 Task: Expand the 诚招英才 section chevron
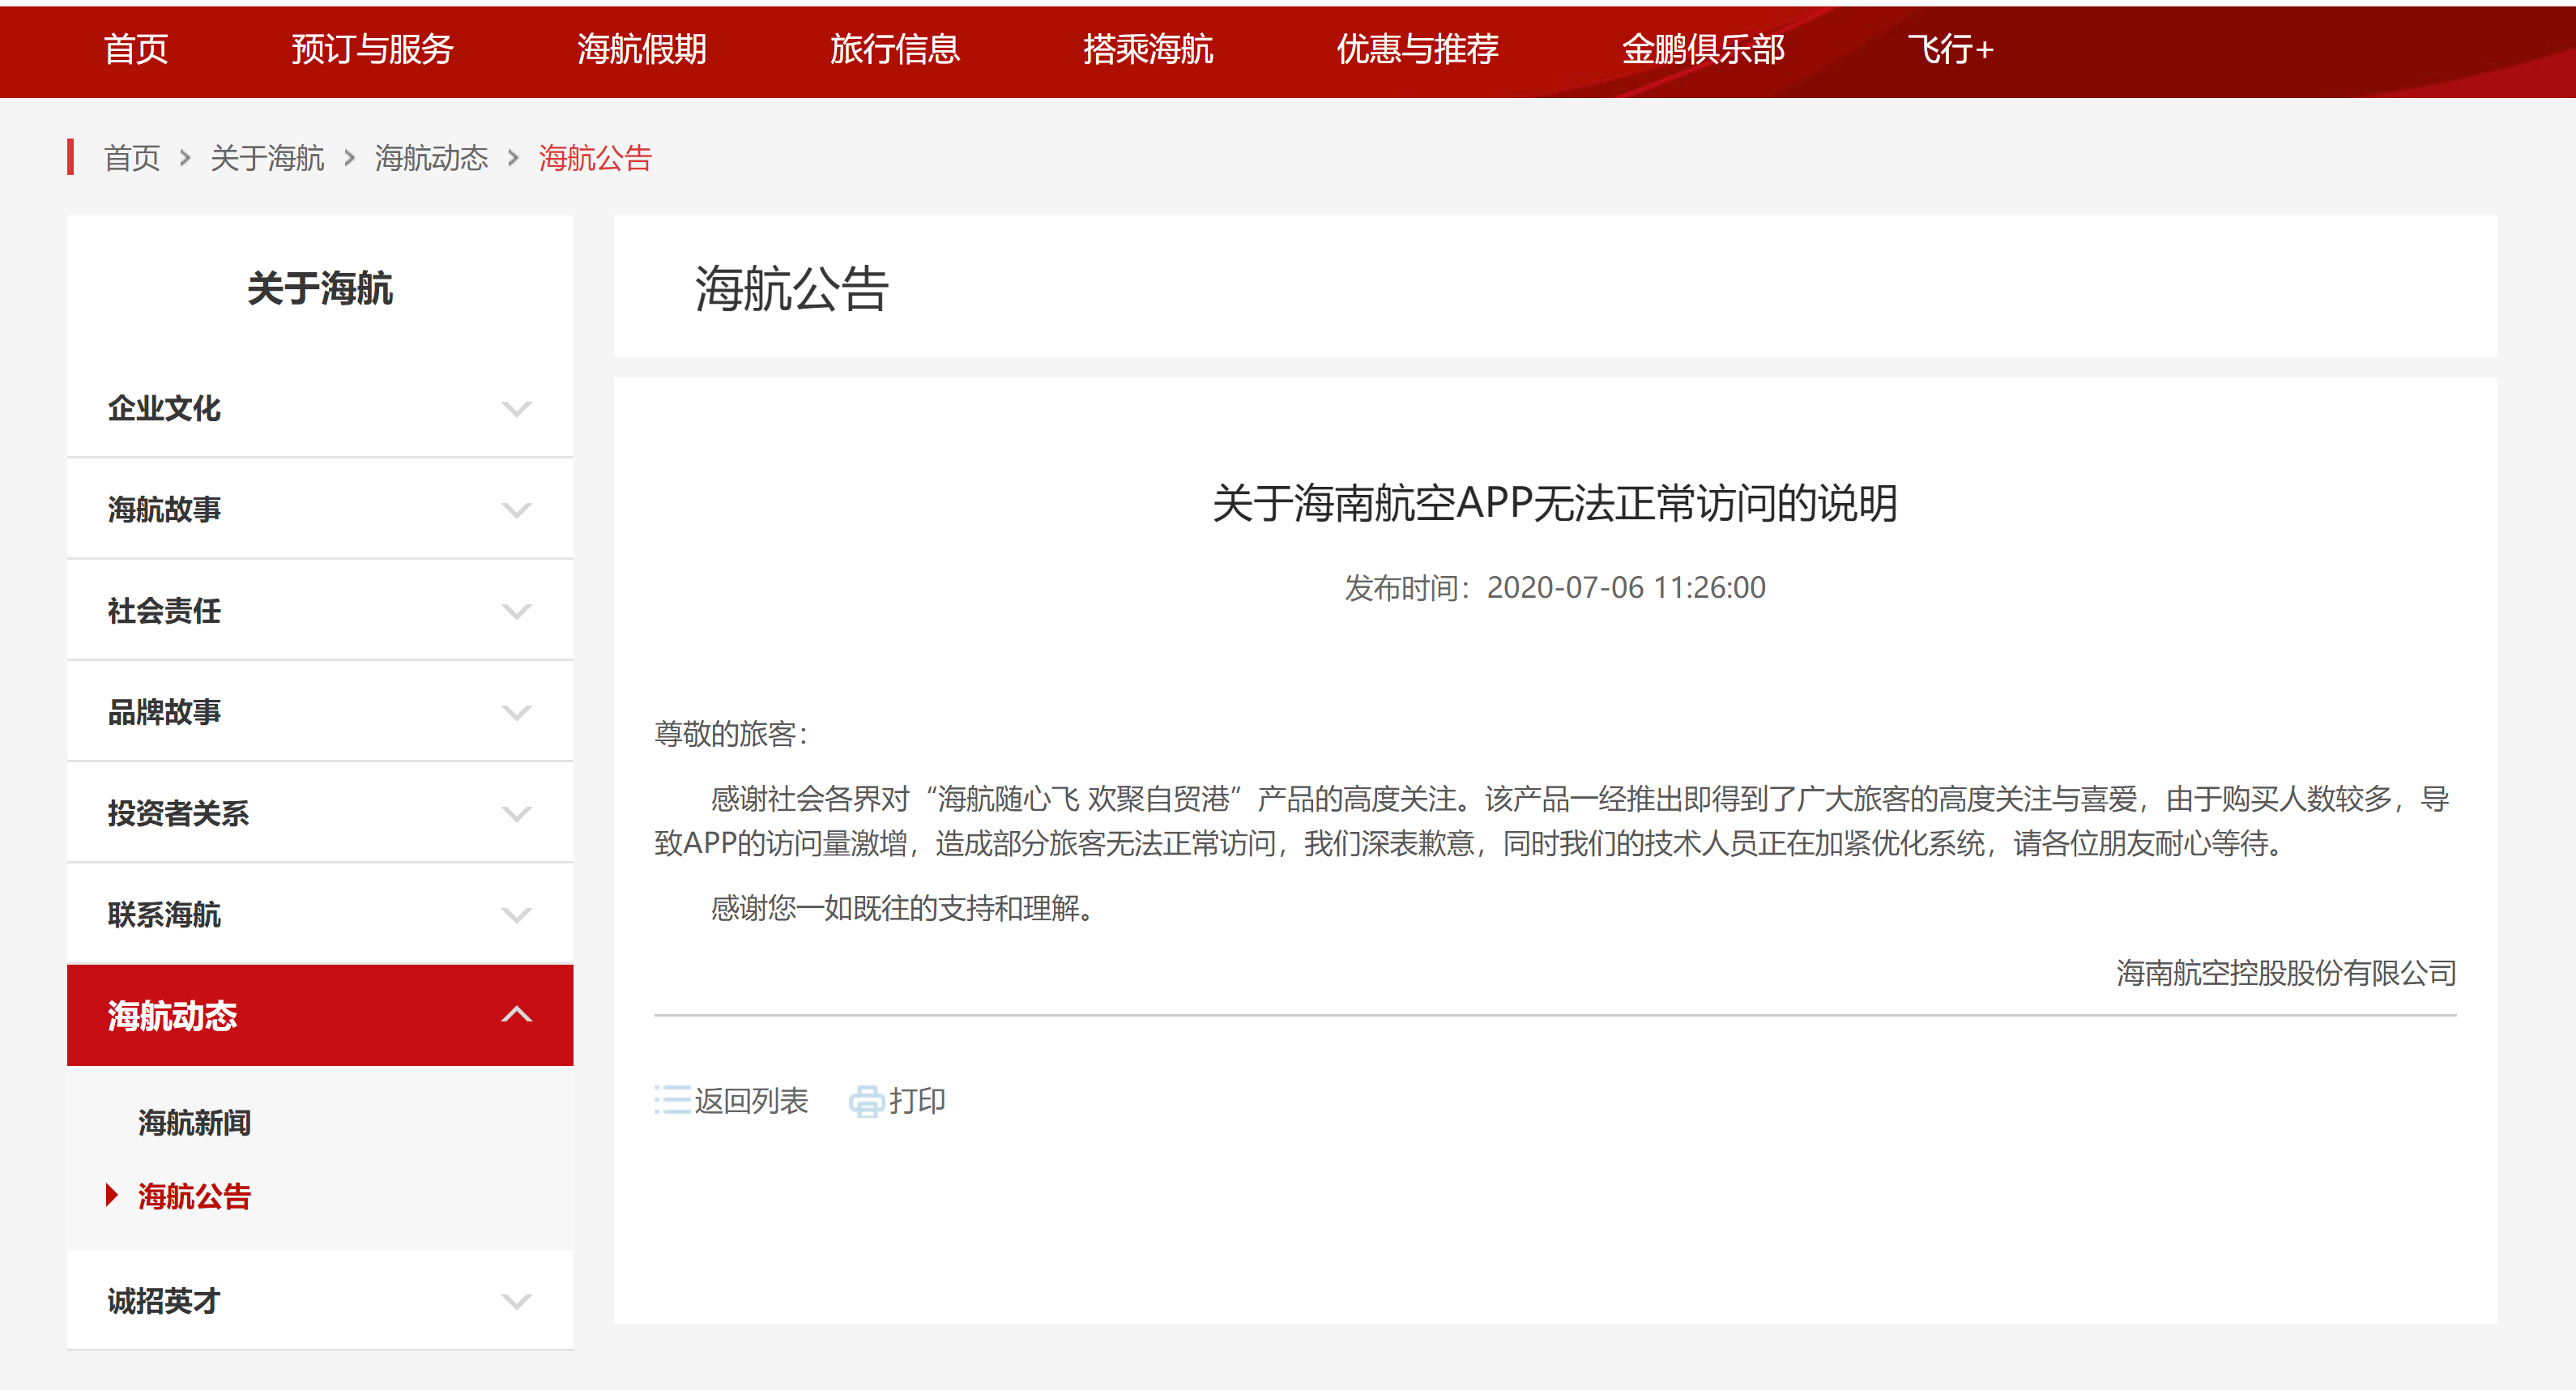(516, 1301)
